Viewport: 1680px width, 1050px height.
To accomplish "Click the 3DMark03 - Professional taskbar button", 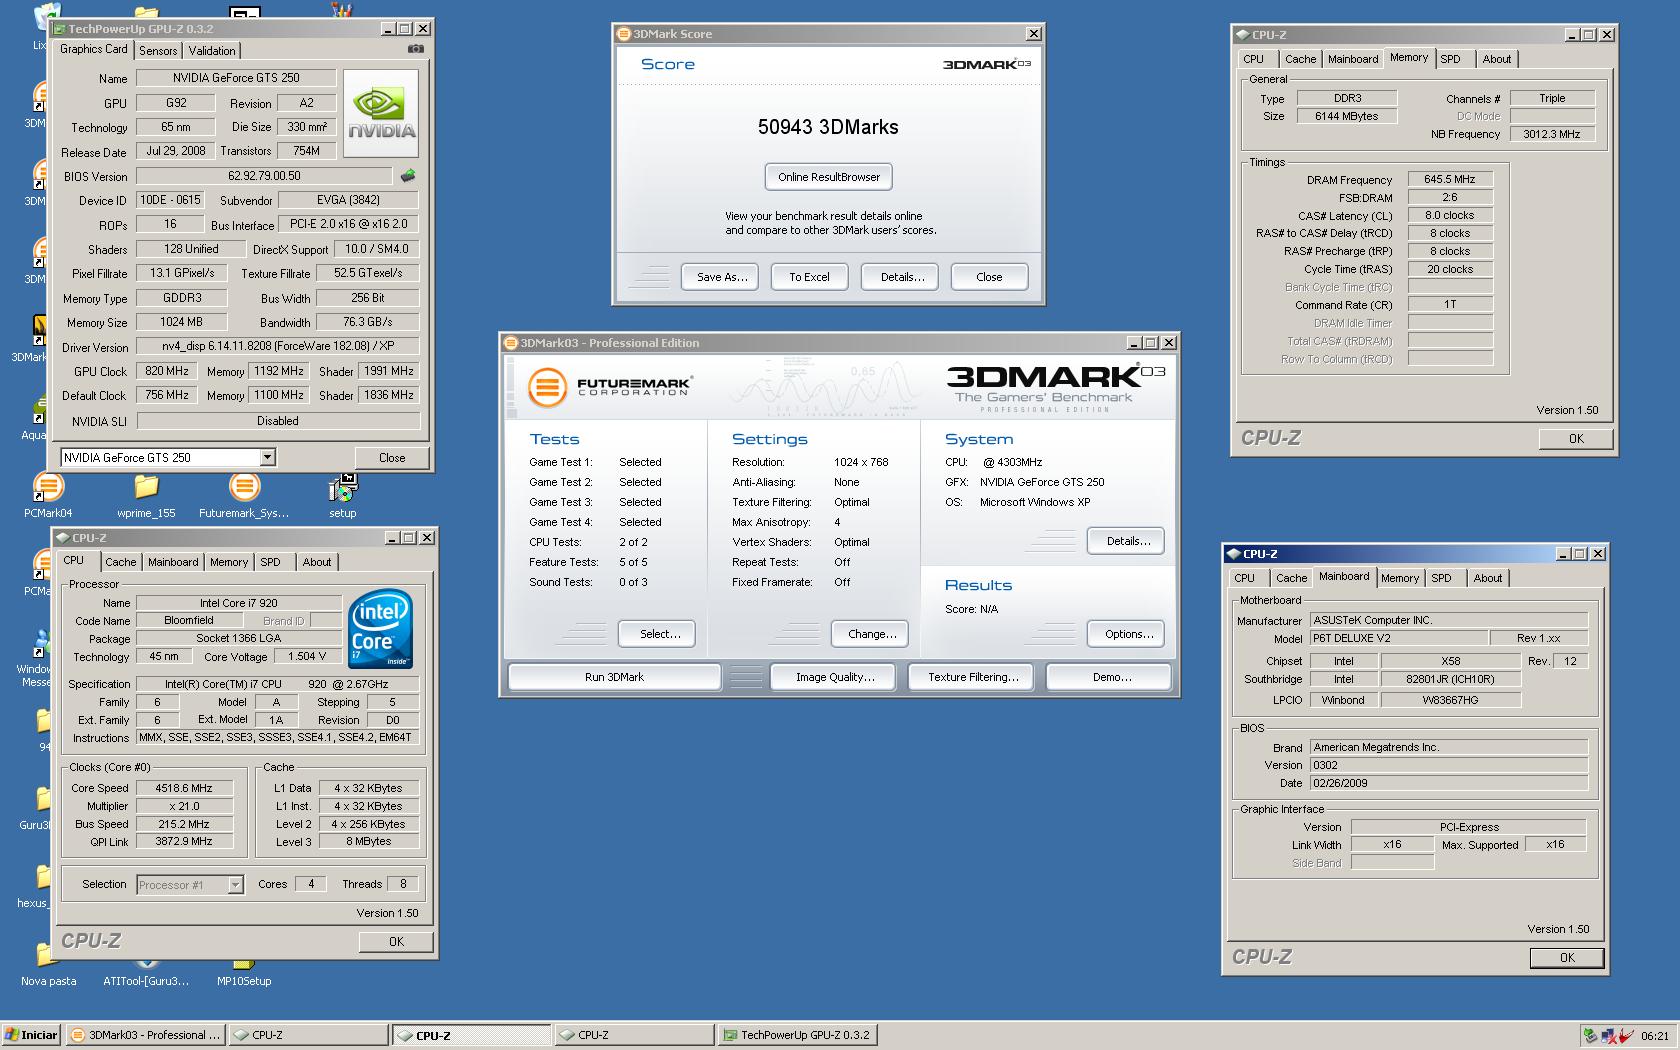I will tap(146, 1035).
